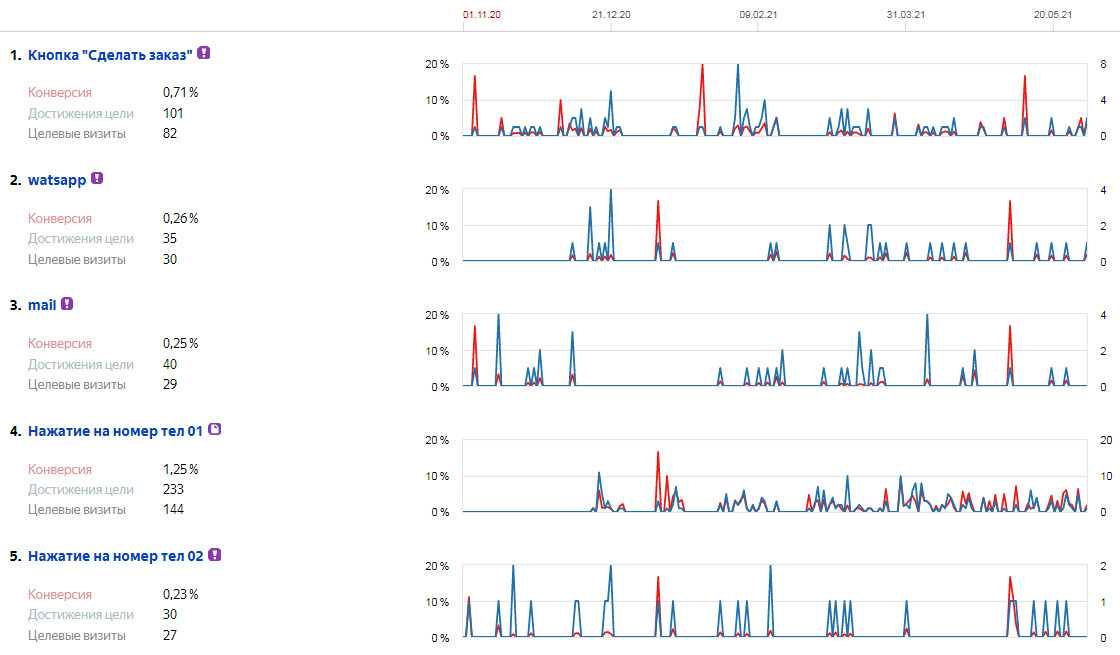Open the watsapp goal link
The height and width of the screenshot is (655, 1120).
click(57, 180)
